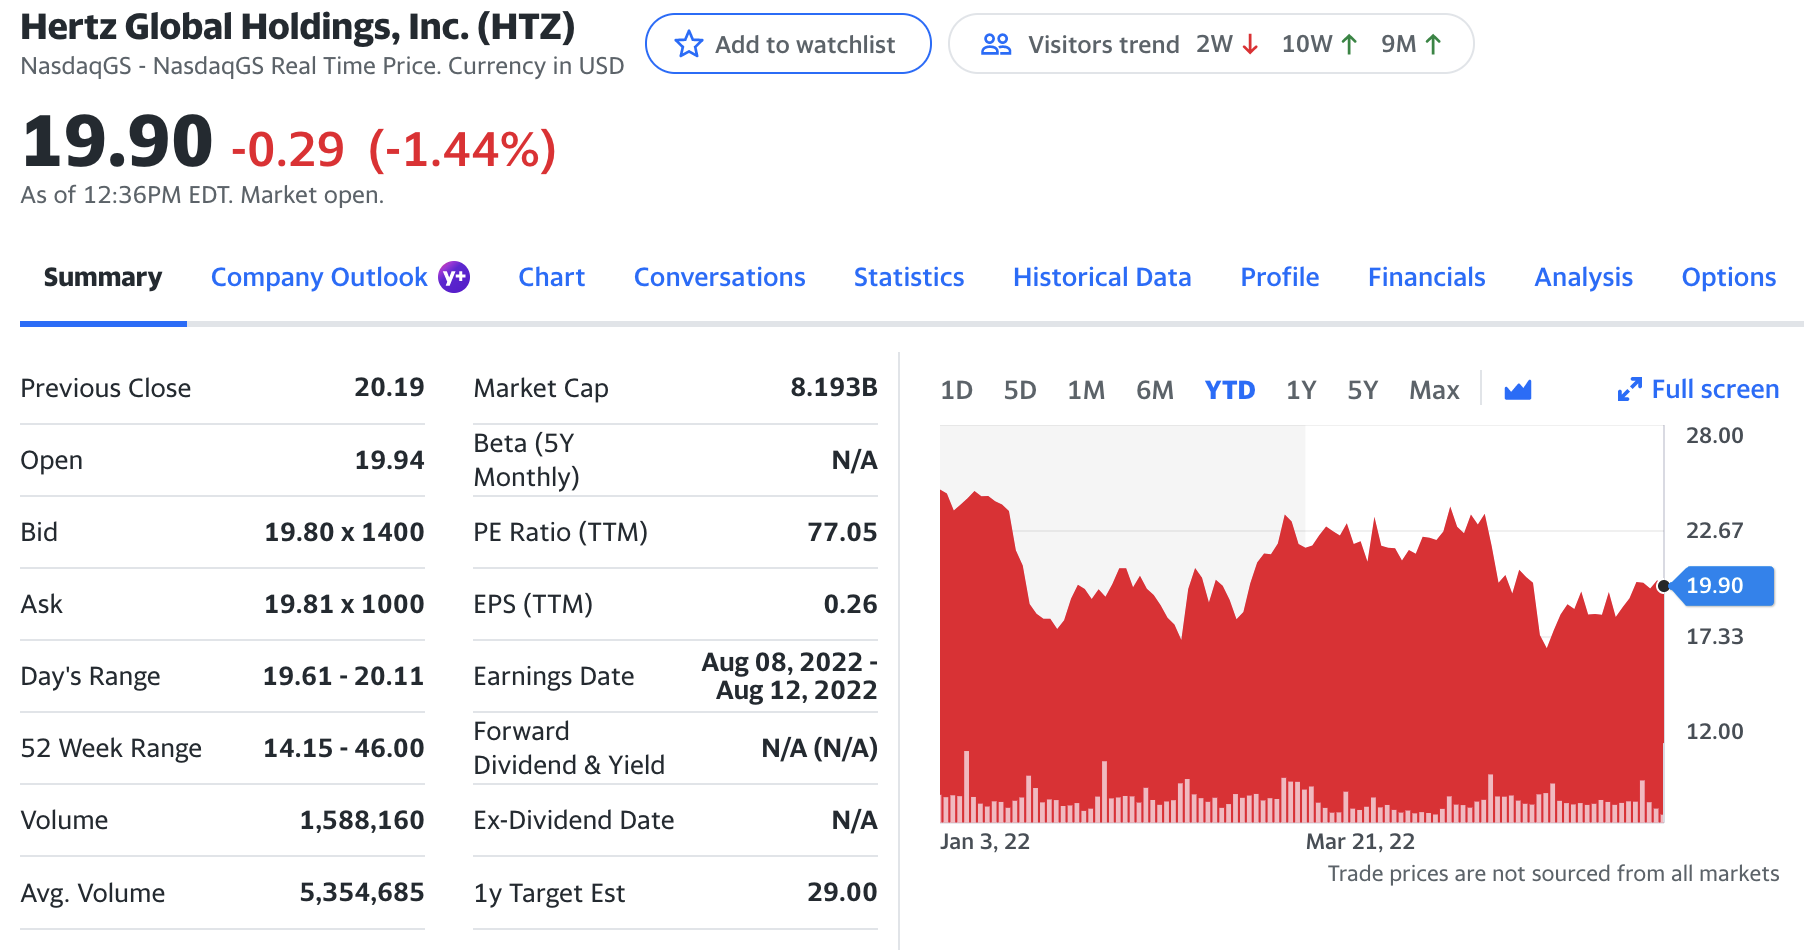Select the 1D chart range

pos(956,390)
